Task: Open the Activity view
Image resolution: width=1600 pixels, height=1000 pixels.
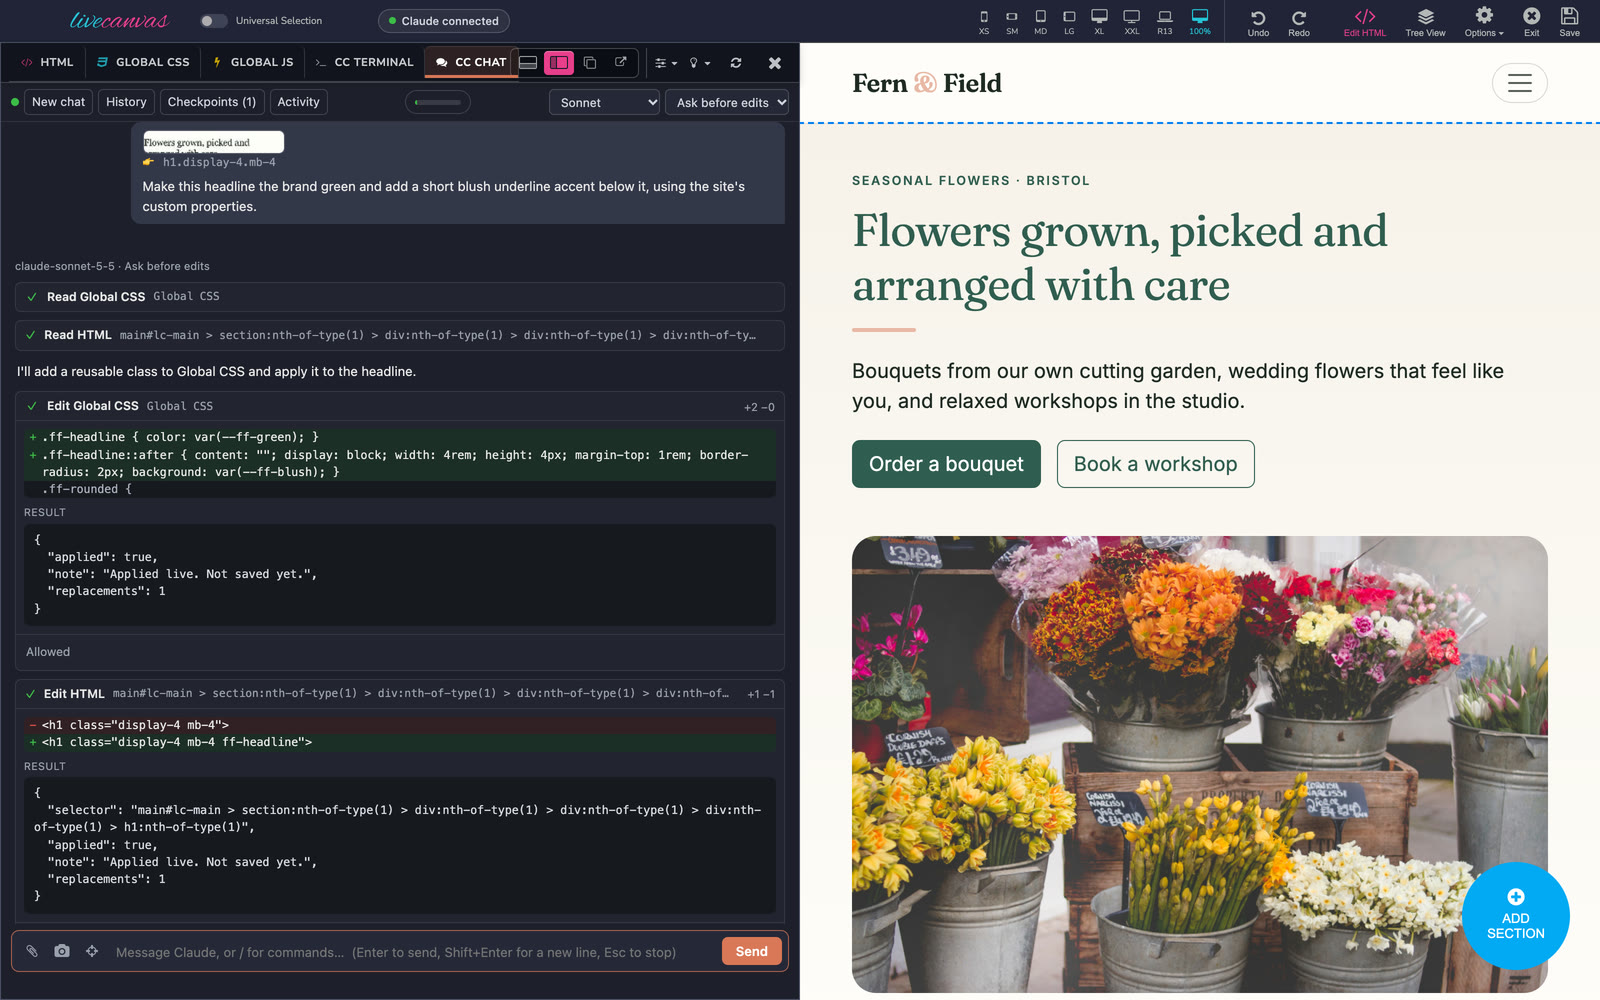Action: [x=298, y=102]
